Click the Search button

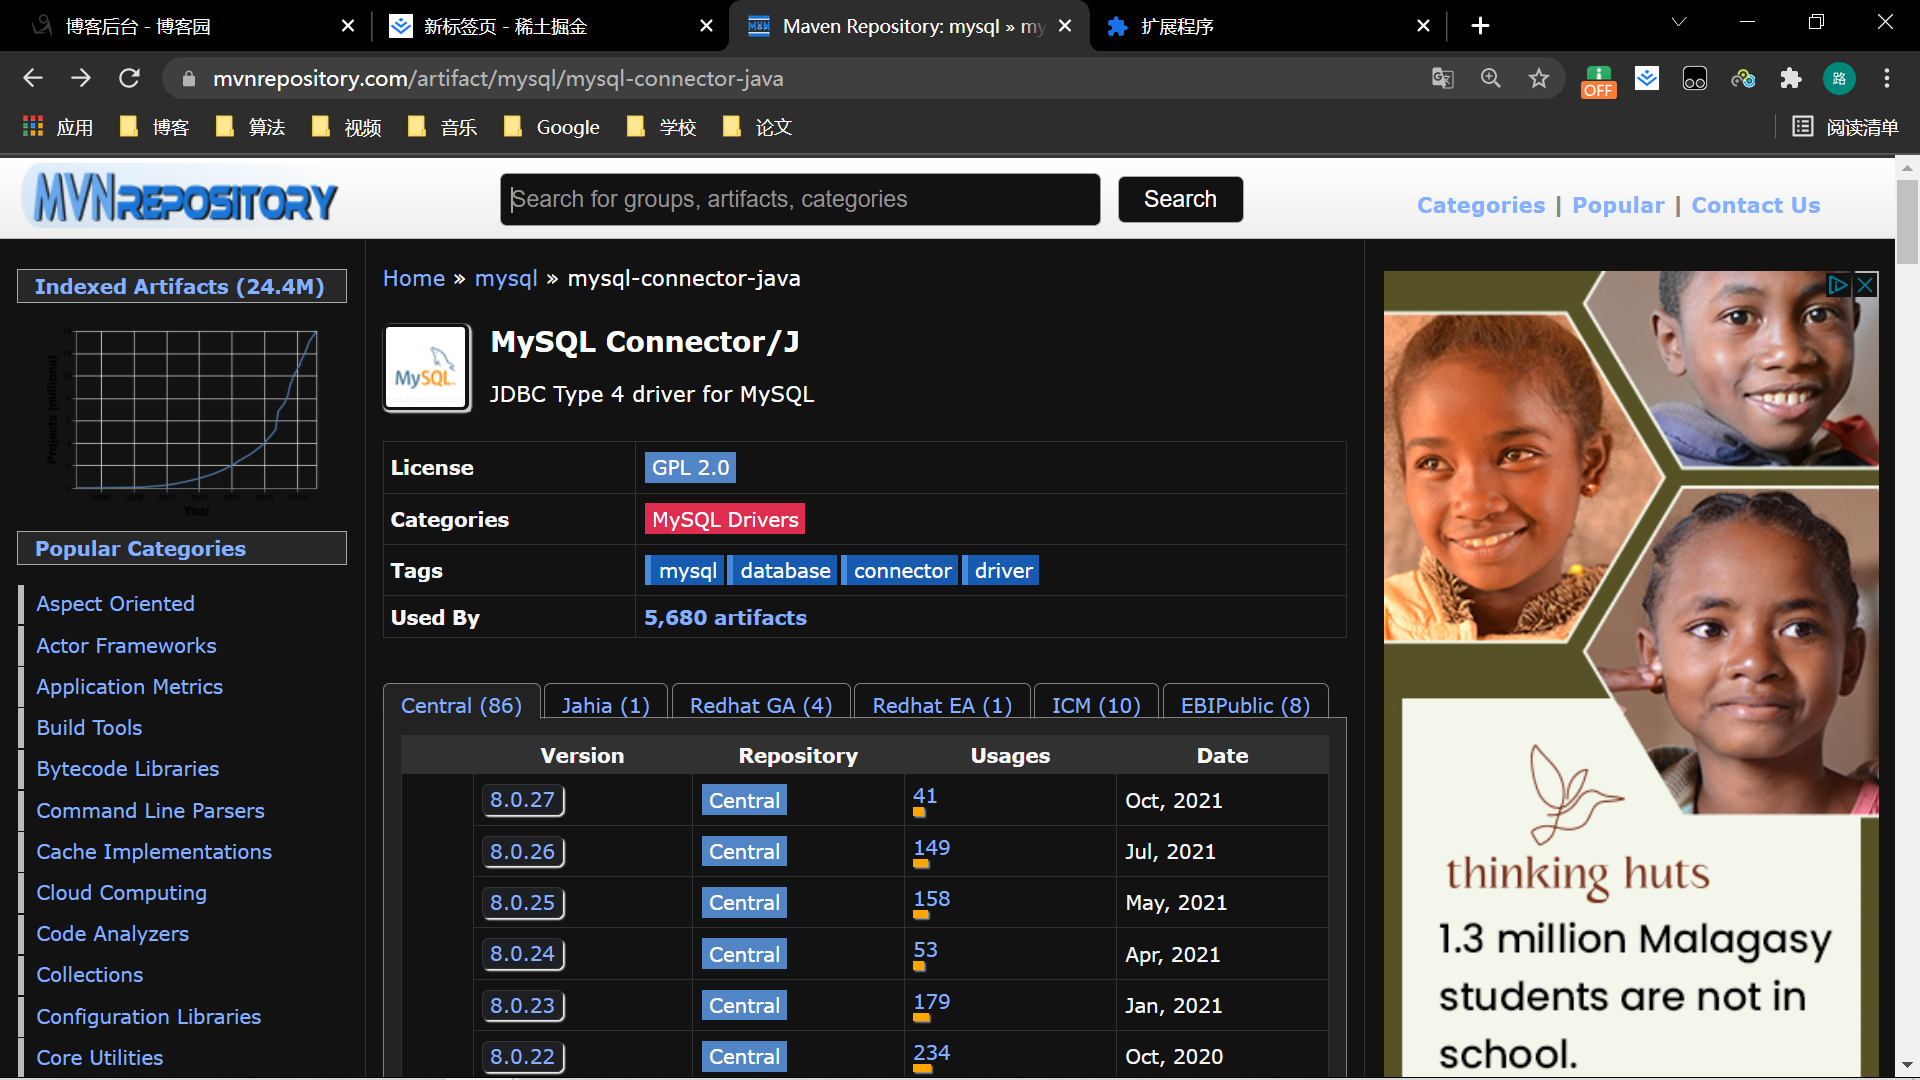pos(1180,199)
